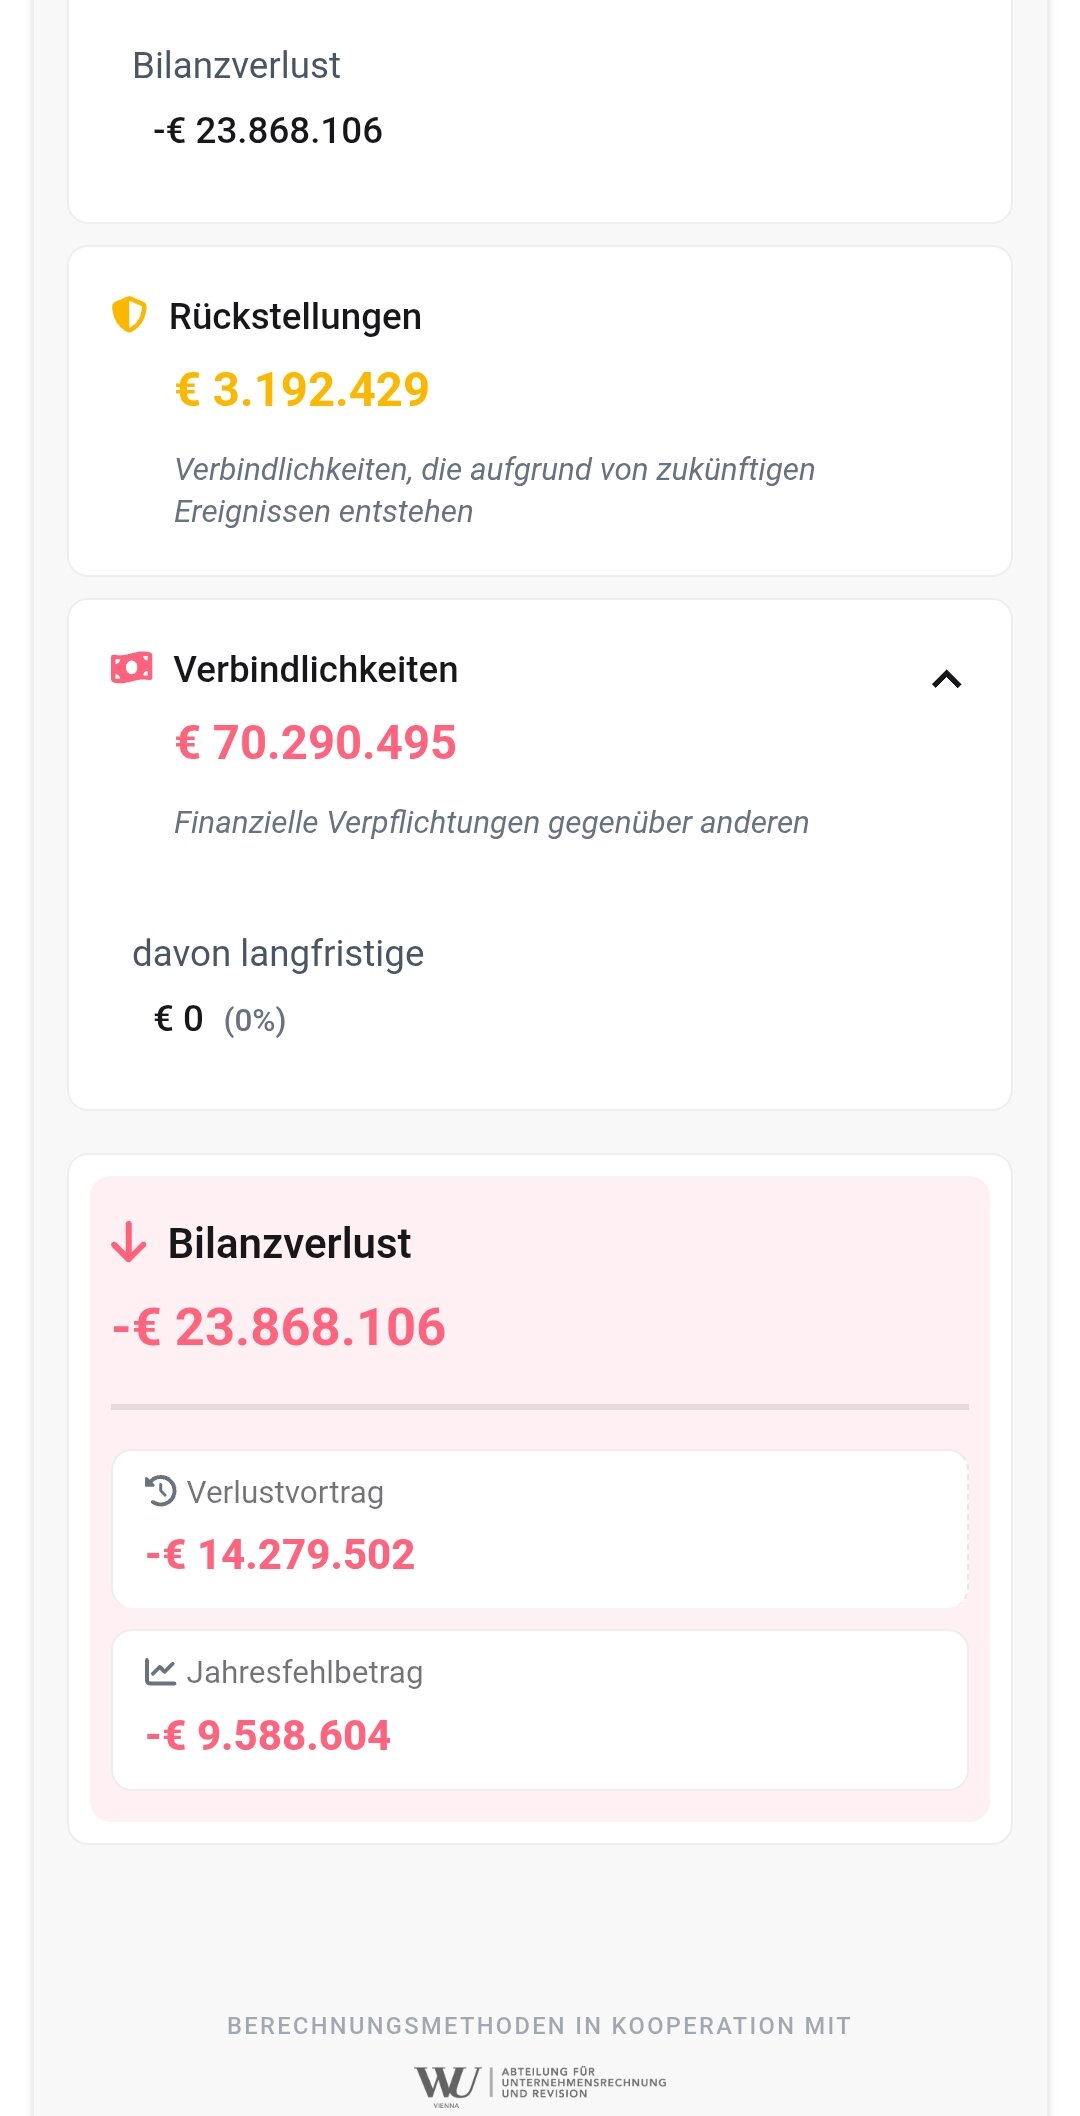The height and width of the screenshot is (2116, 1080).
Task: Click the yellow shield Rückstellungen icon
Action: (129, 315)
